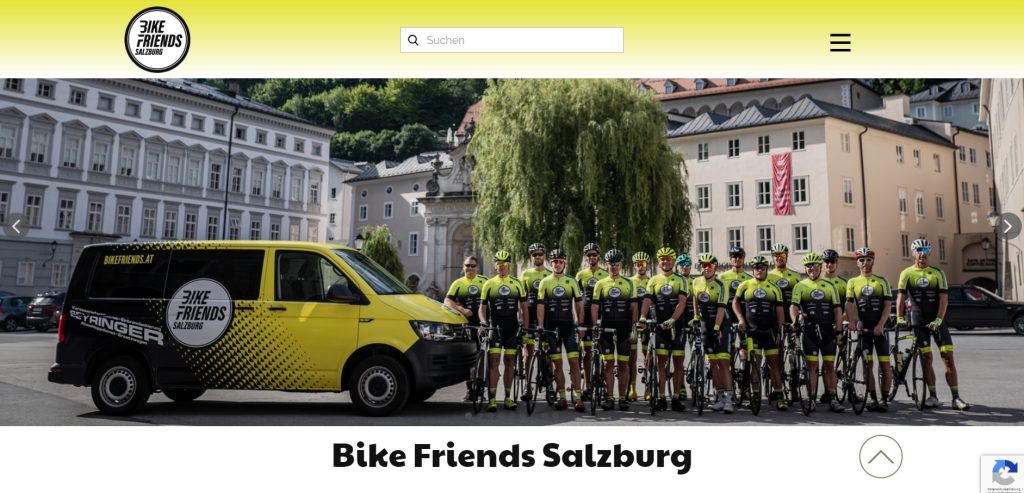Open the reCAPTCHA privacy badge

point(1002,473)
